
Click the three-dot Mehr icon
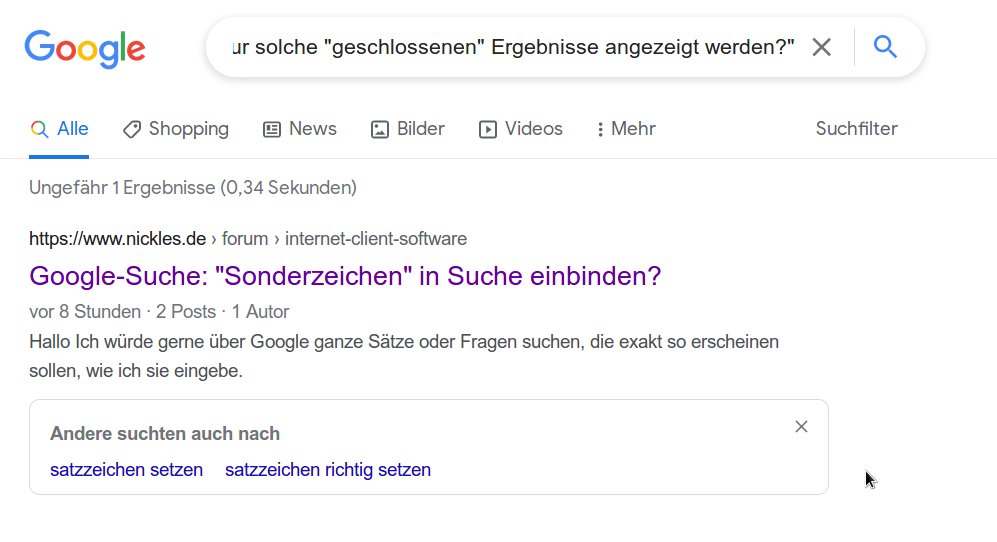click(600, 129)
